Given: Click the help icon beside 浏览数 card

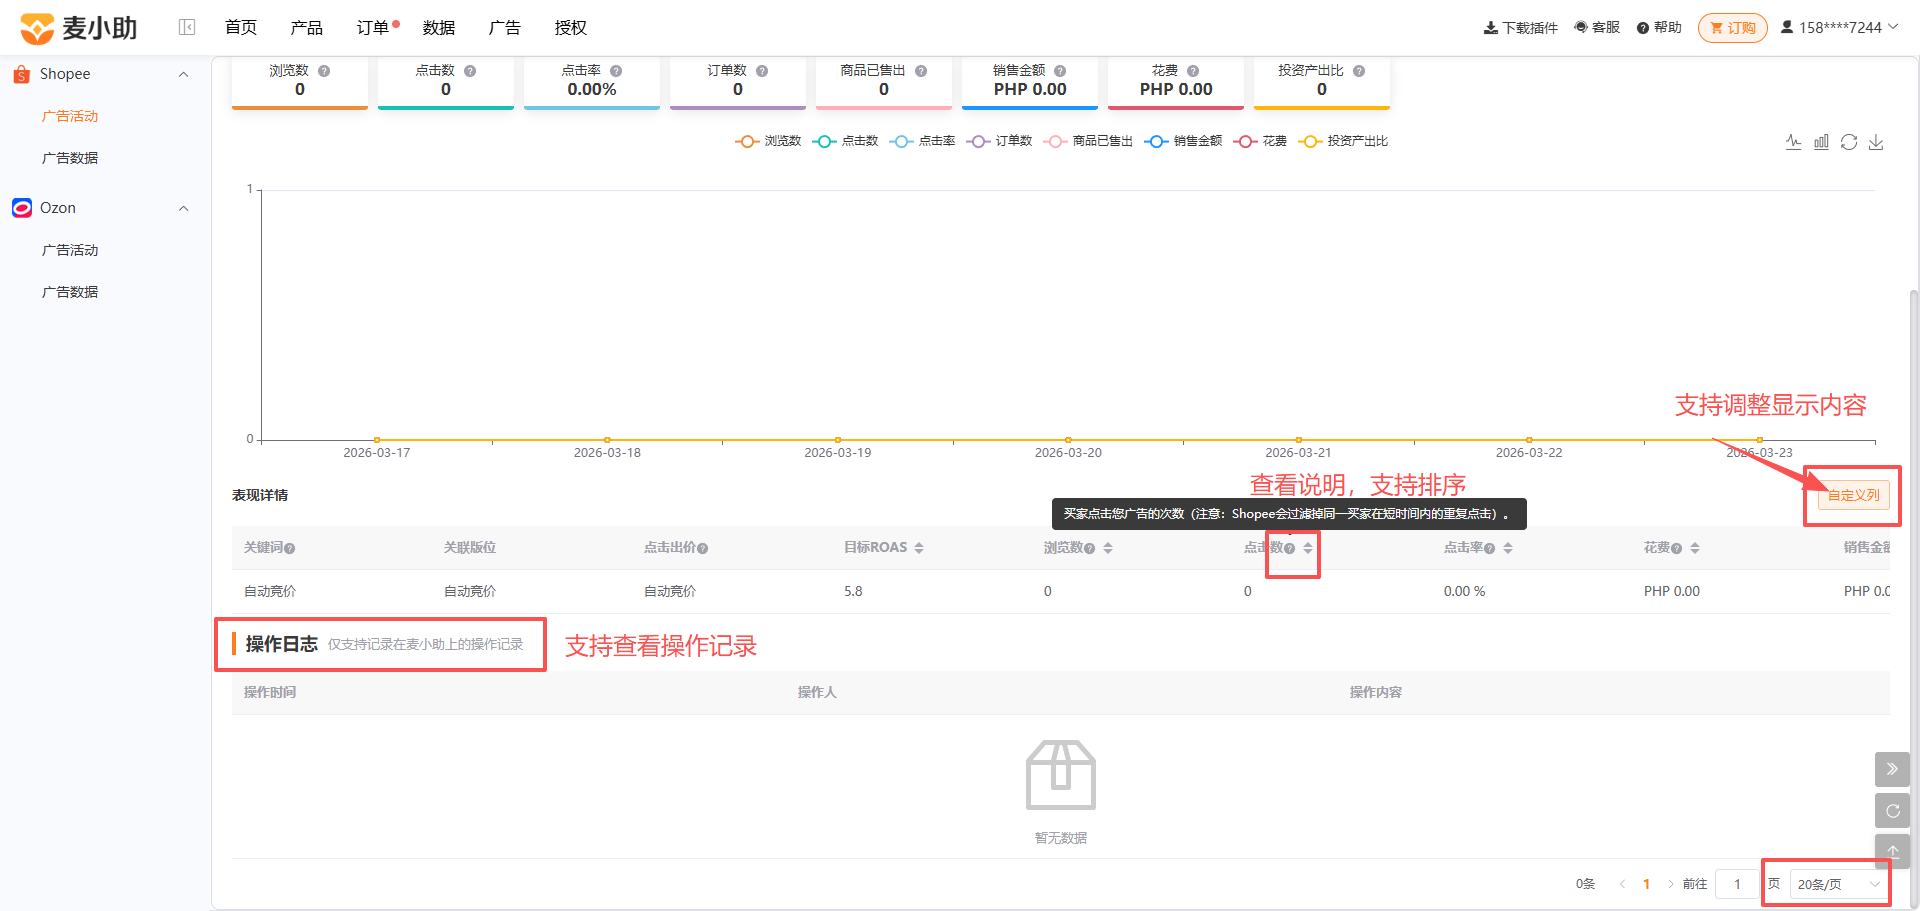Looking at the screenshot, I should click(x=324, y=71).
